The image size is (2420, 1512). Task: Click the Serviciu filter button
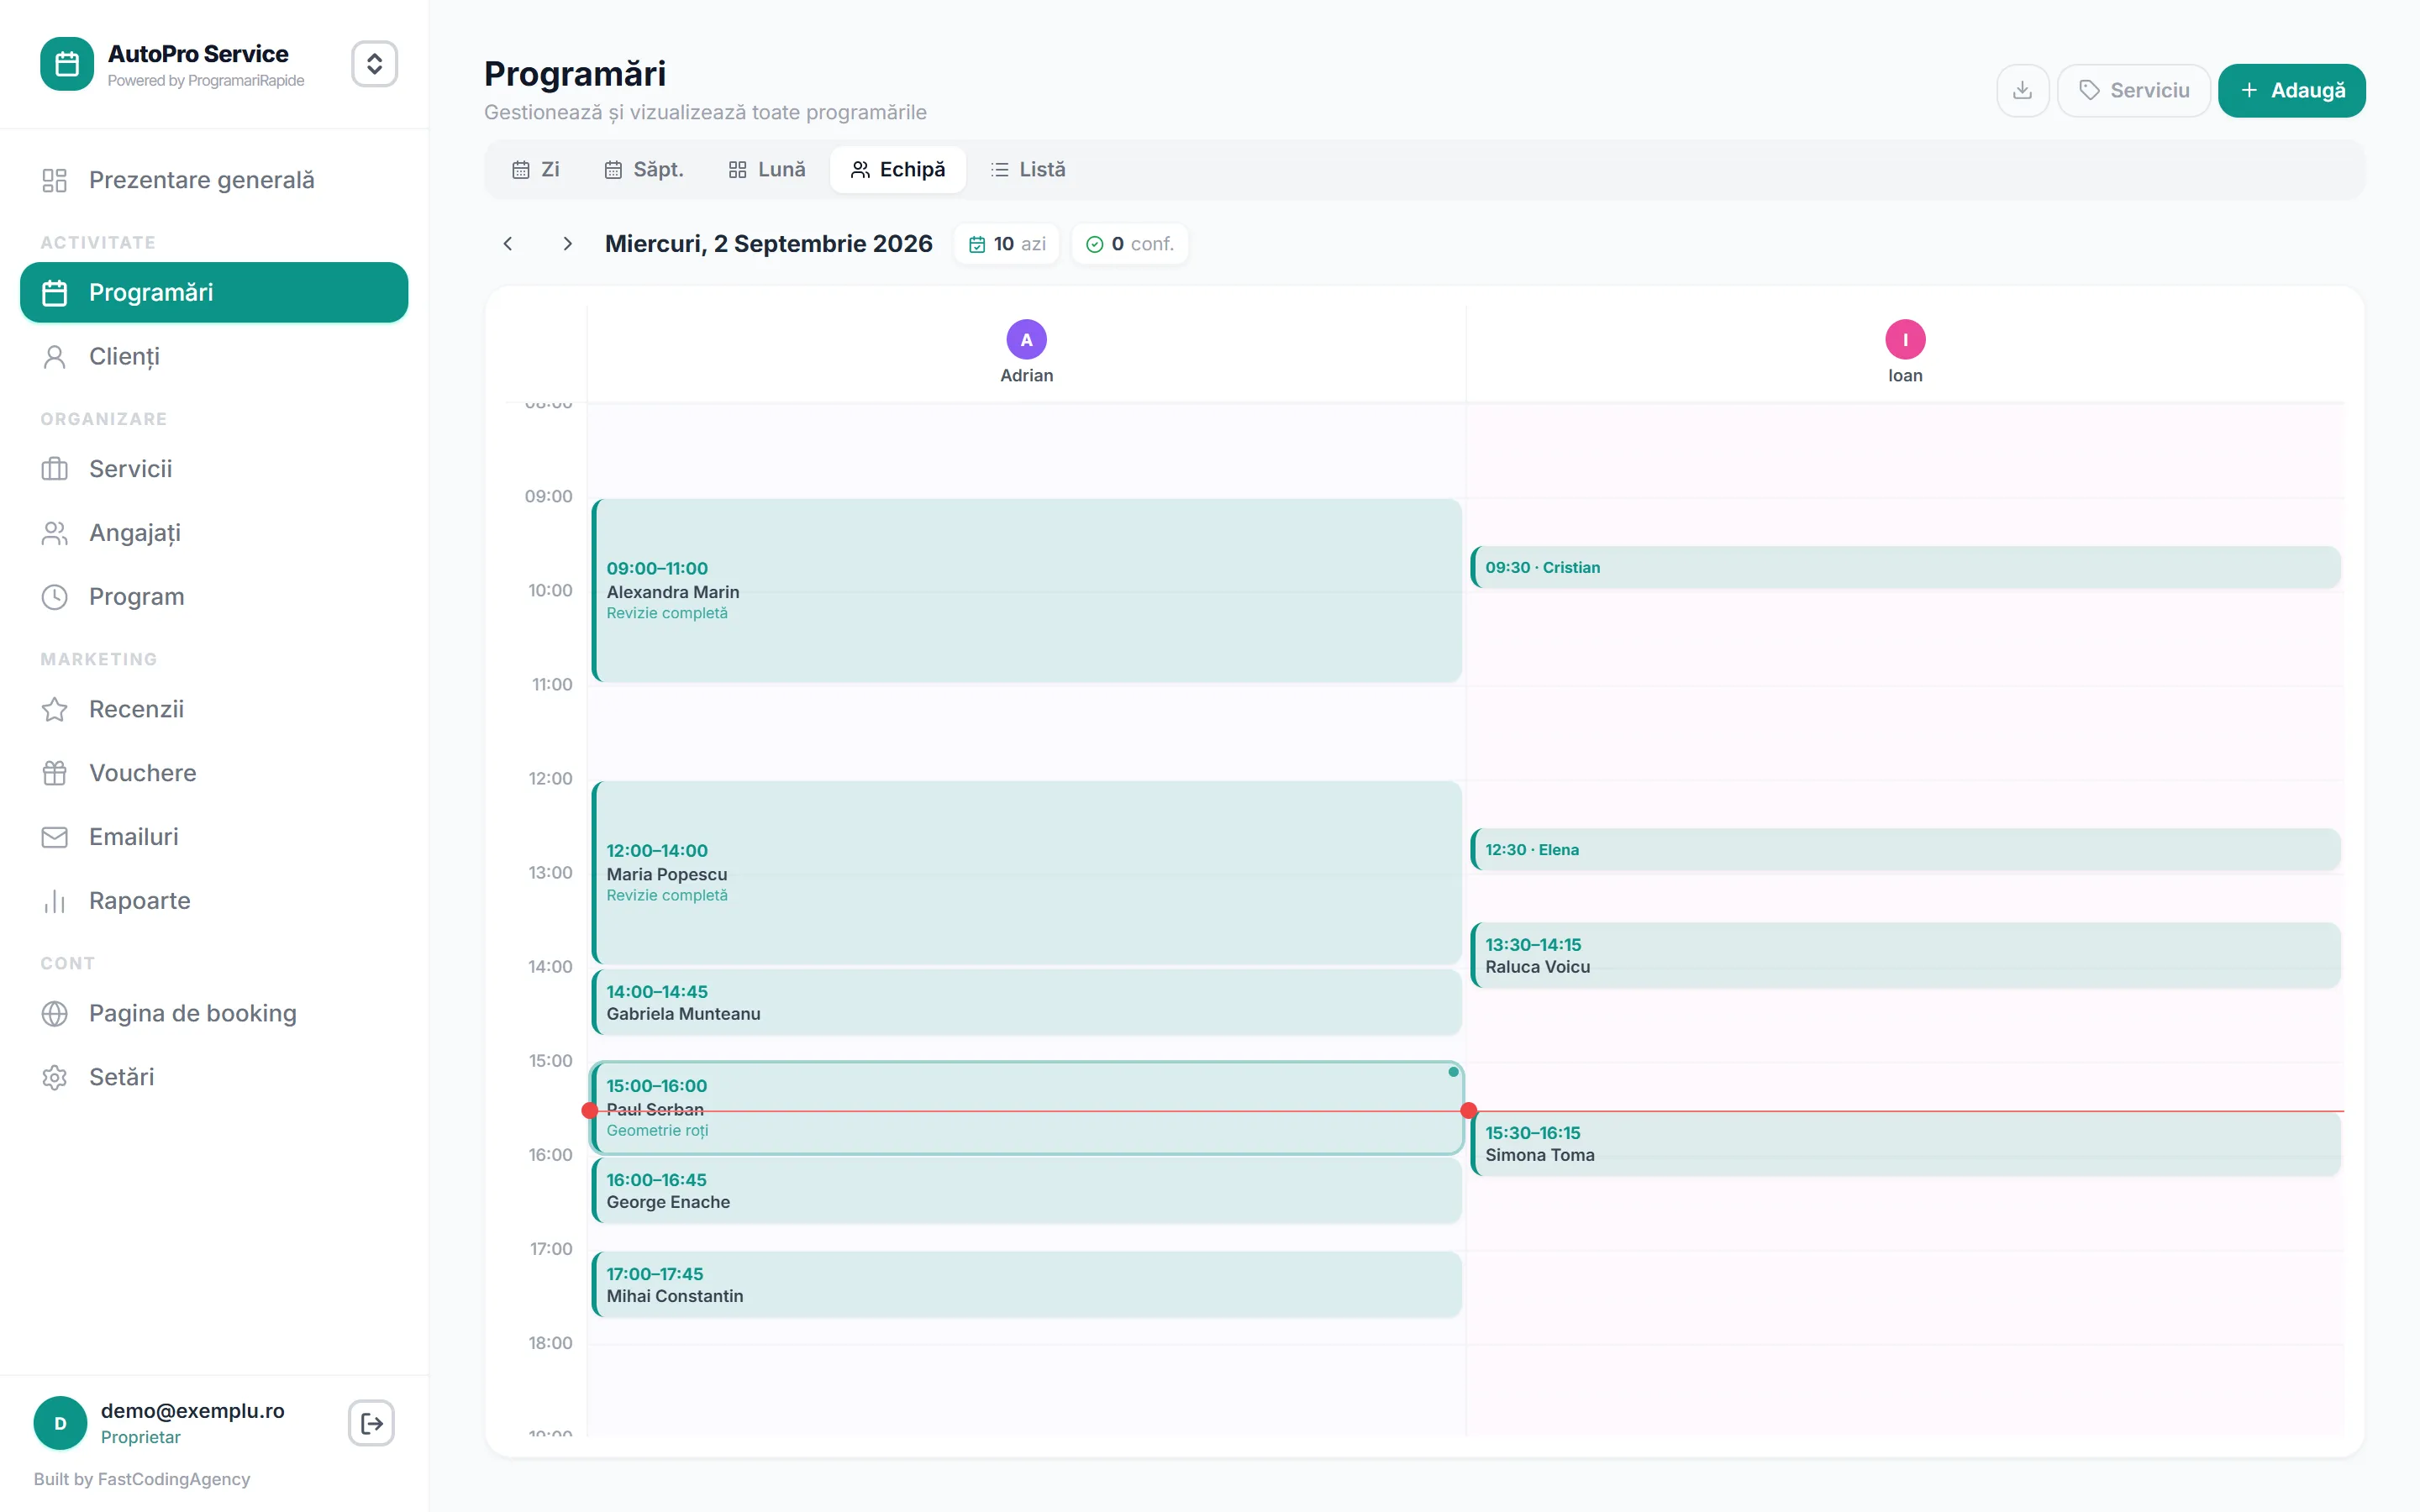[2133, 90]
